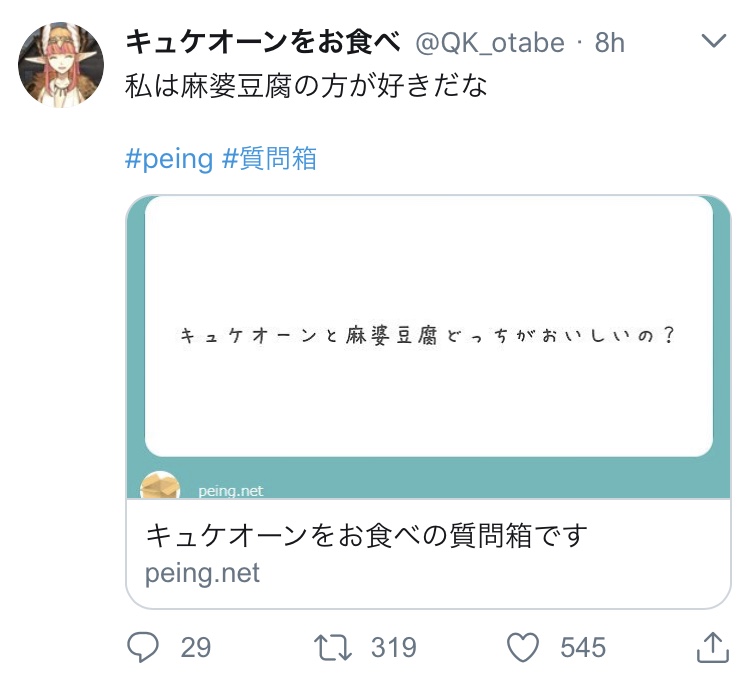Open the share menu icon

(711, 647)
